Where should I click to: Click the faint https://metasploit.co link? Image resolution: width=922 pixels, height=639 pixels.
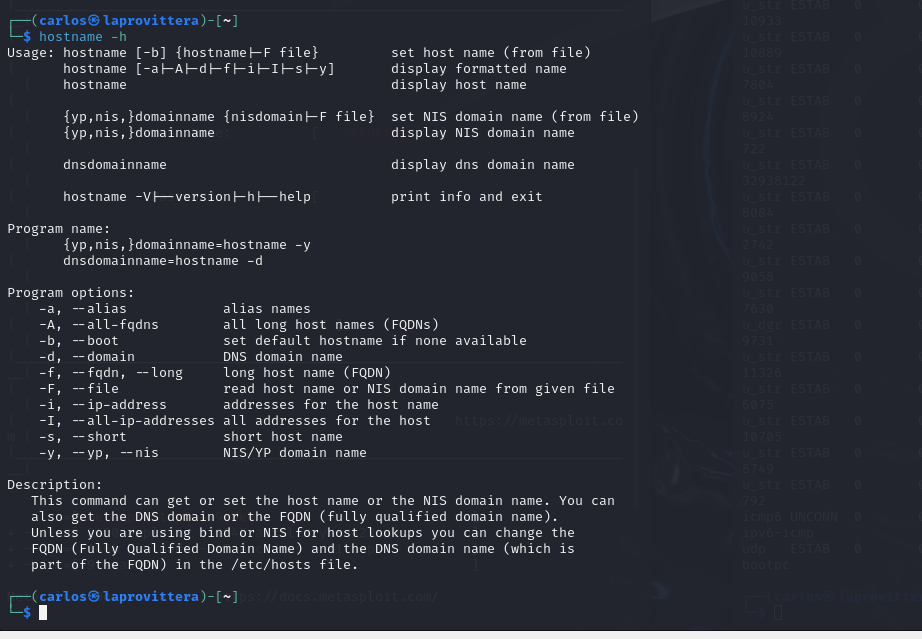pos(539,420)
